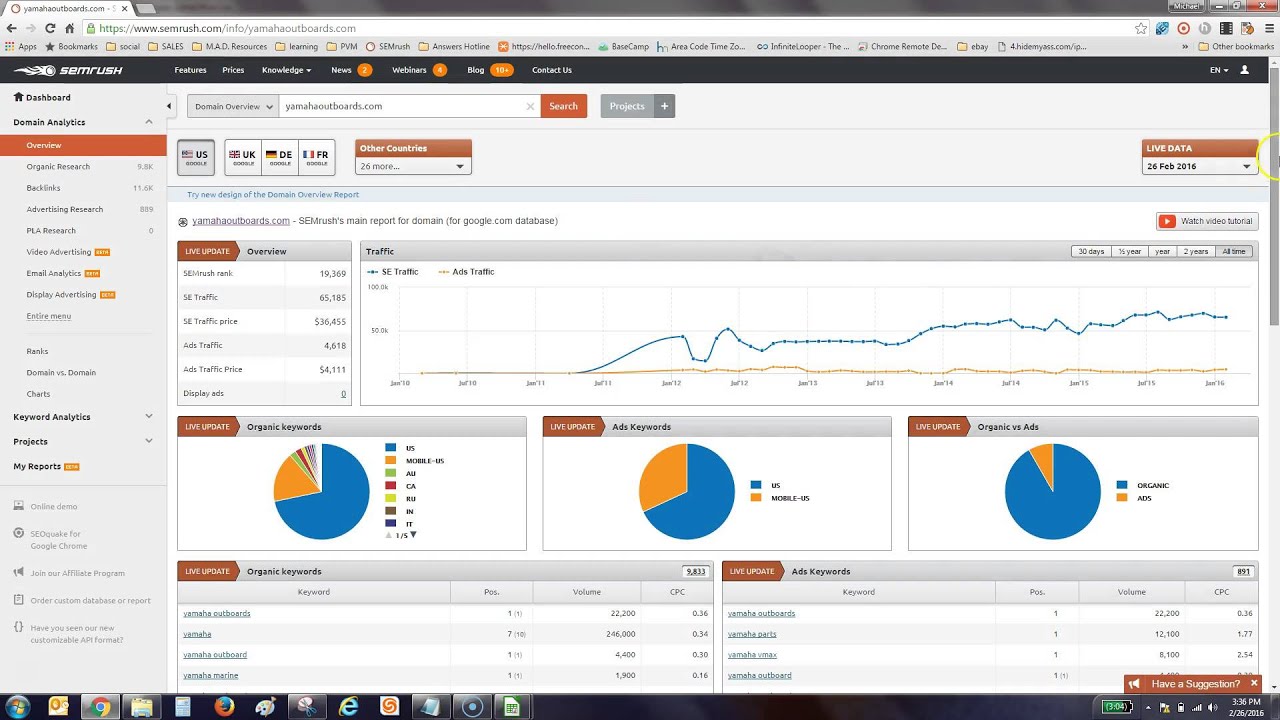Click the Projects button
The width and height of the screenshot is (1280, 720).
[x=627, y=106]
